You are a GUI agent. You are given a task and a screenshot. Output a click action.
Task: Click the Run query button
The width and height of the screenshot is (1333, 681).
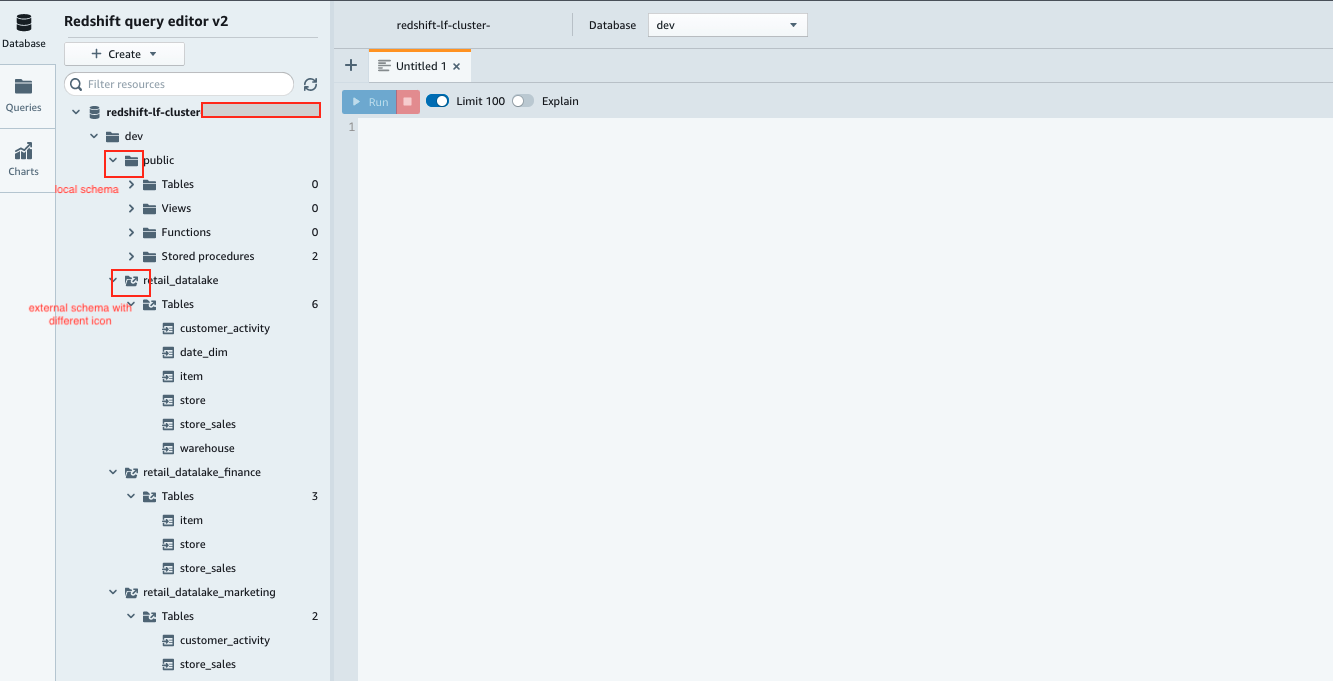pos(369,102)
